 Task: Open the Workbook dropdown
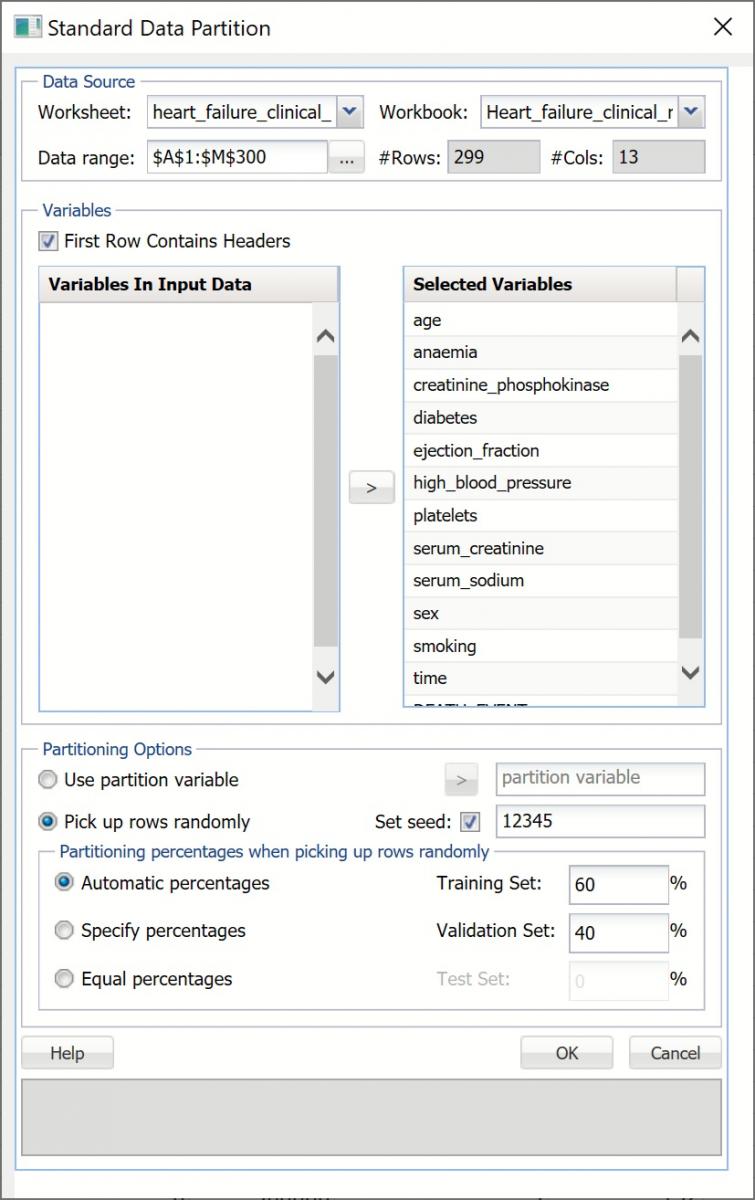(690, 112)
